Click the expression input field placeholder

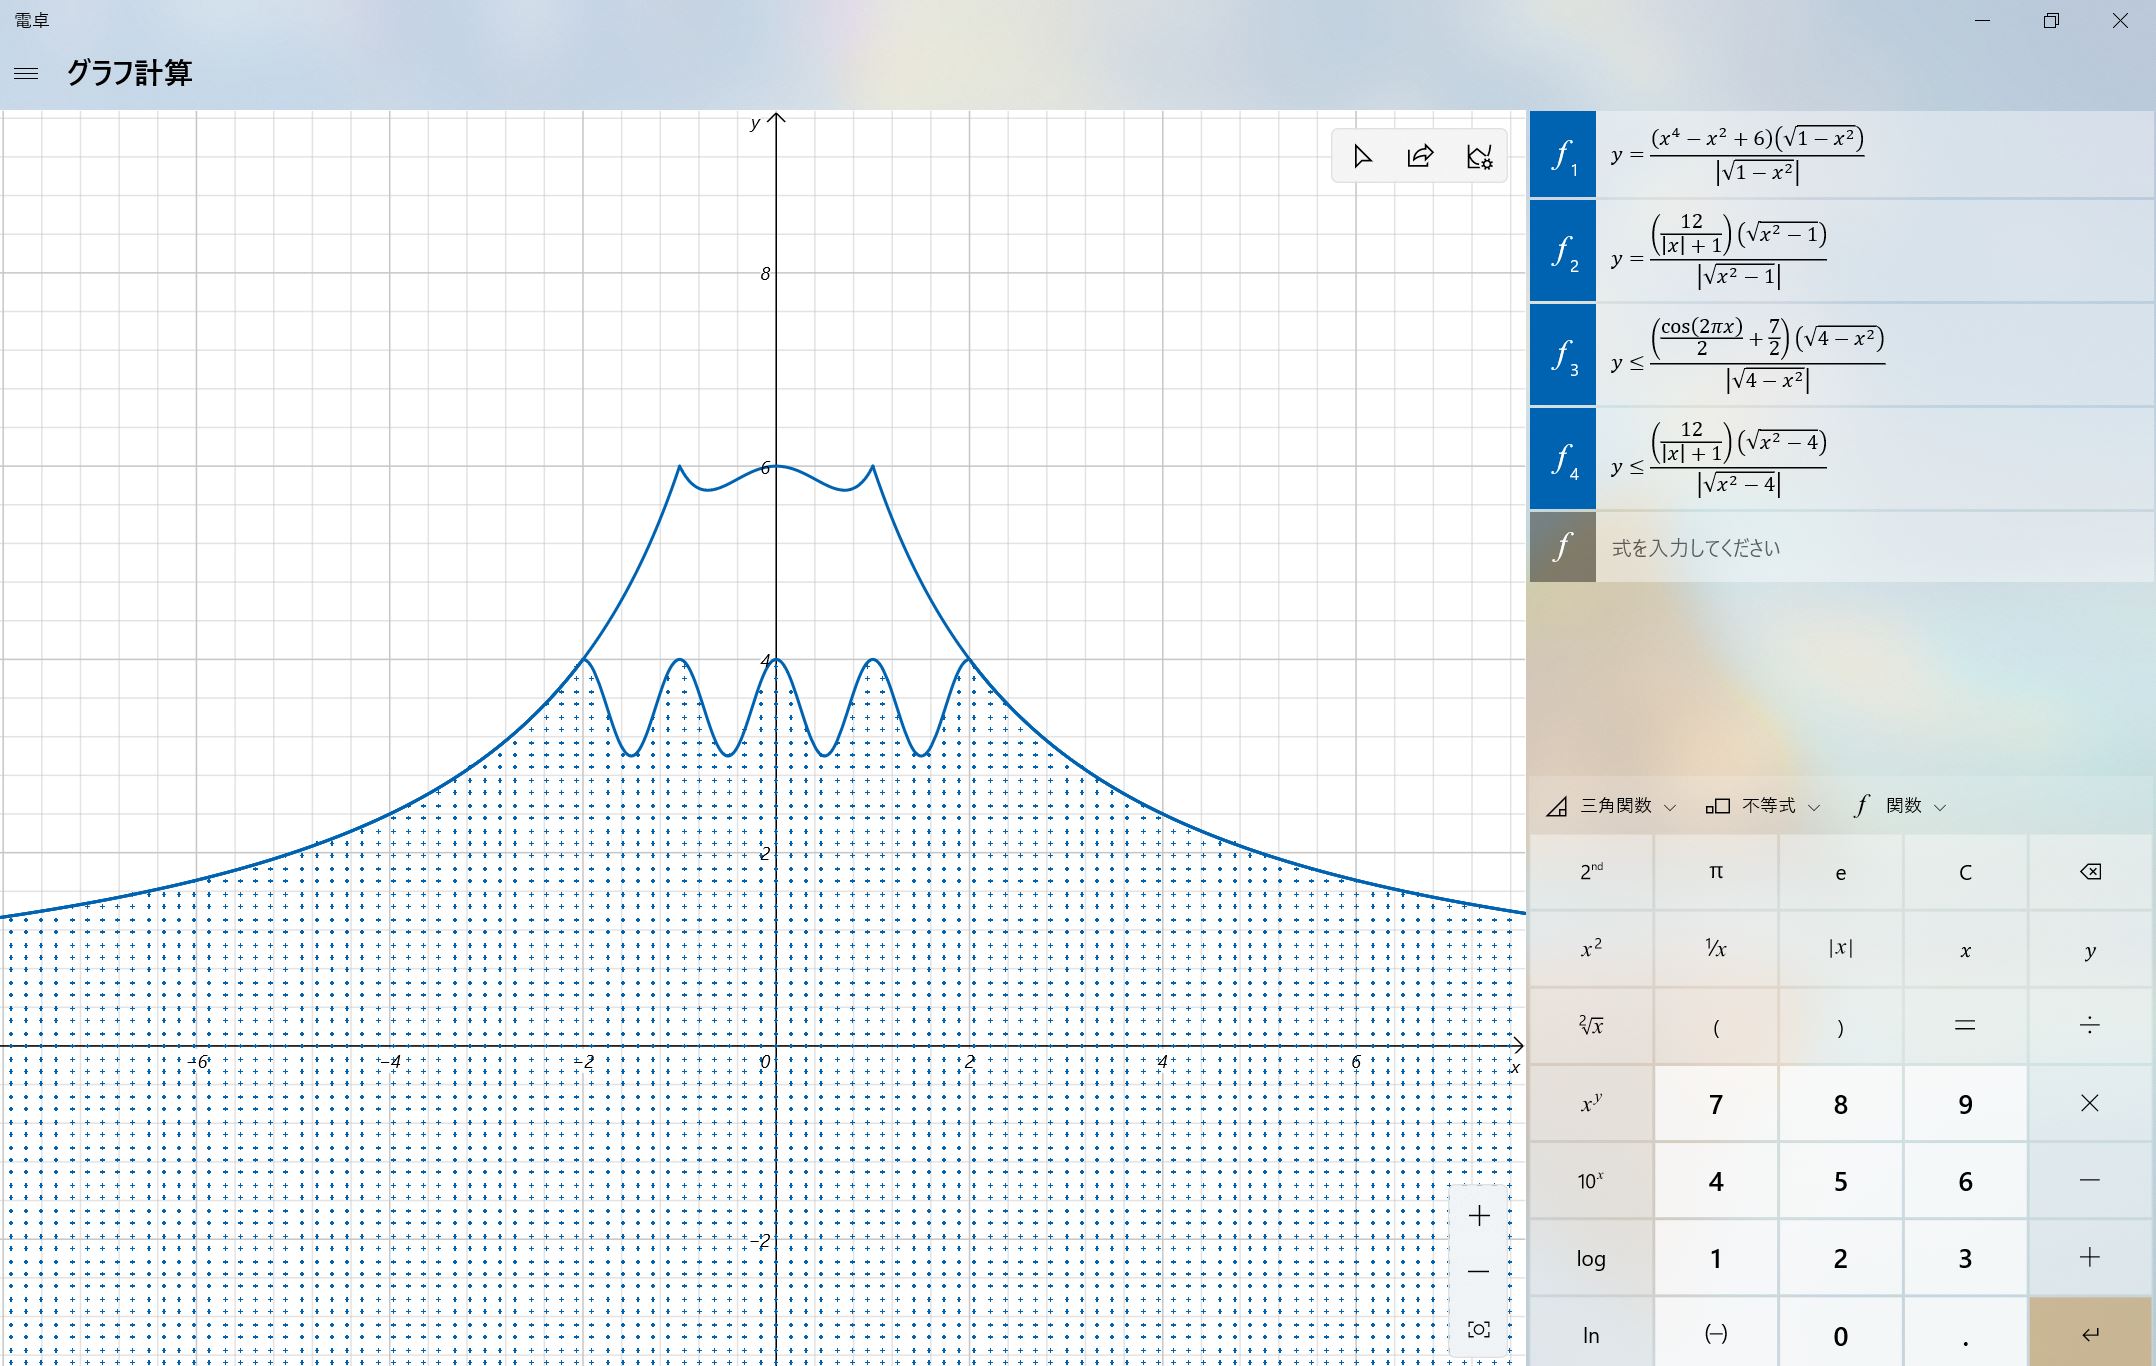[x=1875, y=547]
